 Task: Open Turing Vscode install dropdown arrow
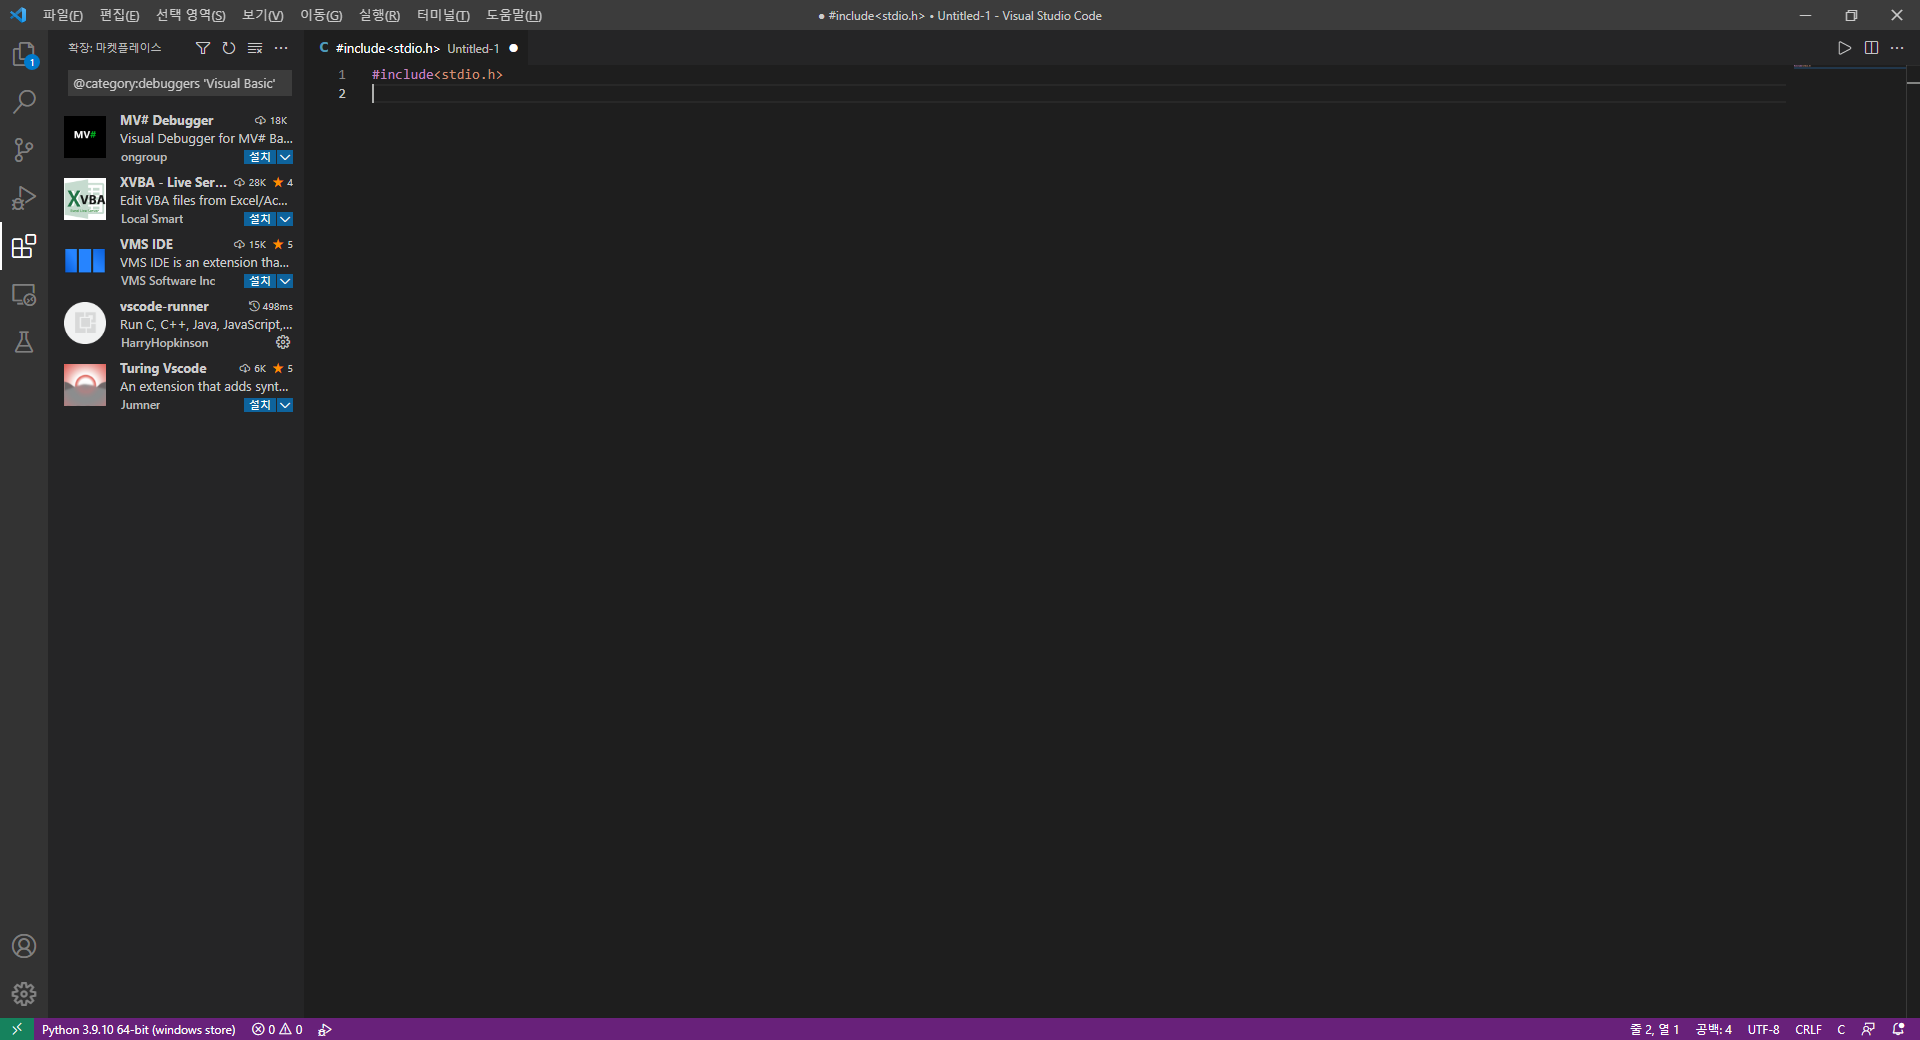click(x=285, y=405)
